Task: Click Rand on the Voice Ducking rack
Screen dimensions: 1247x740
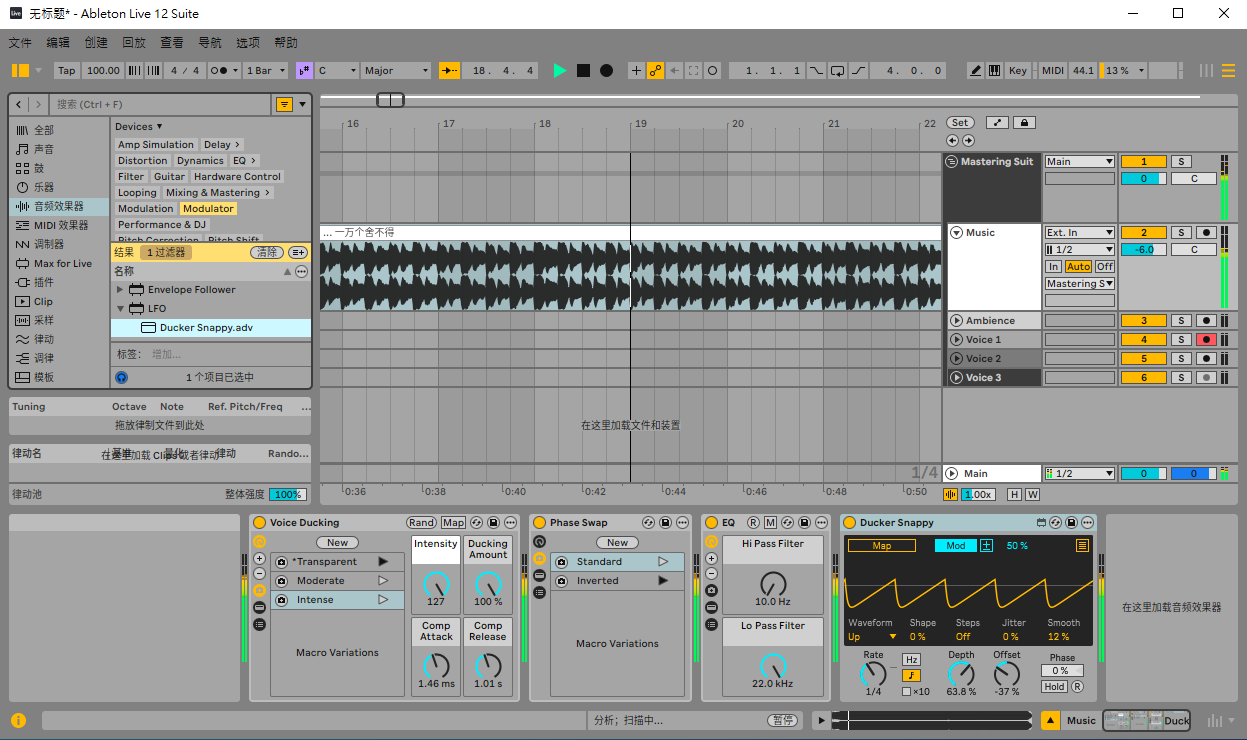Action: click(x=422, y=523)
